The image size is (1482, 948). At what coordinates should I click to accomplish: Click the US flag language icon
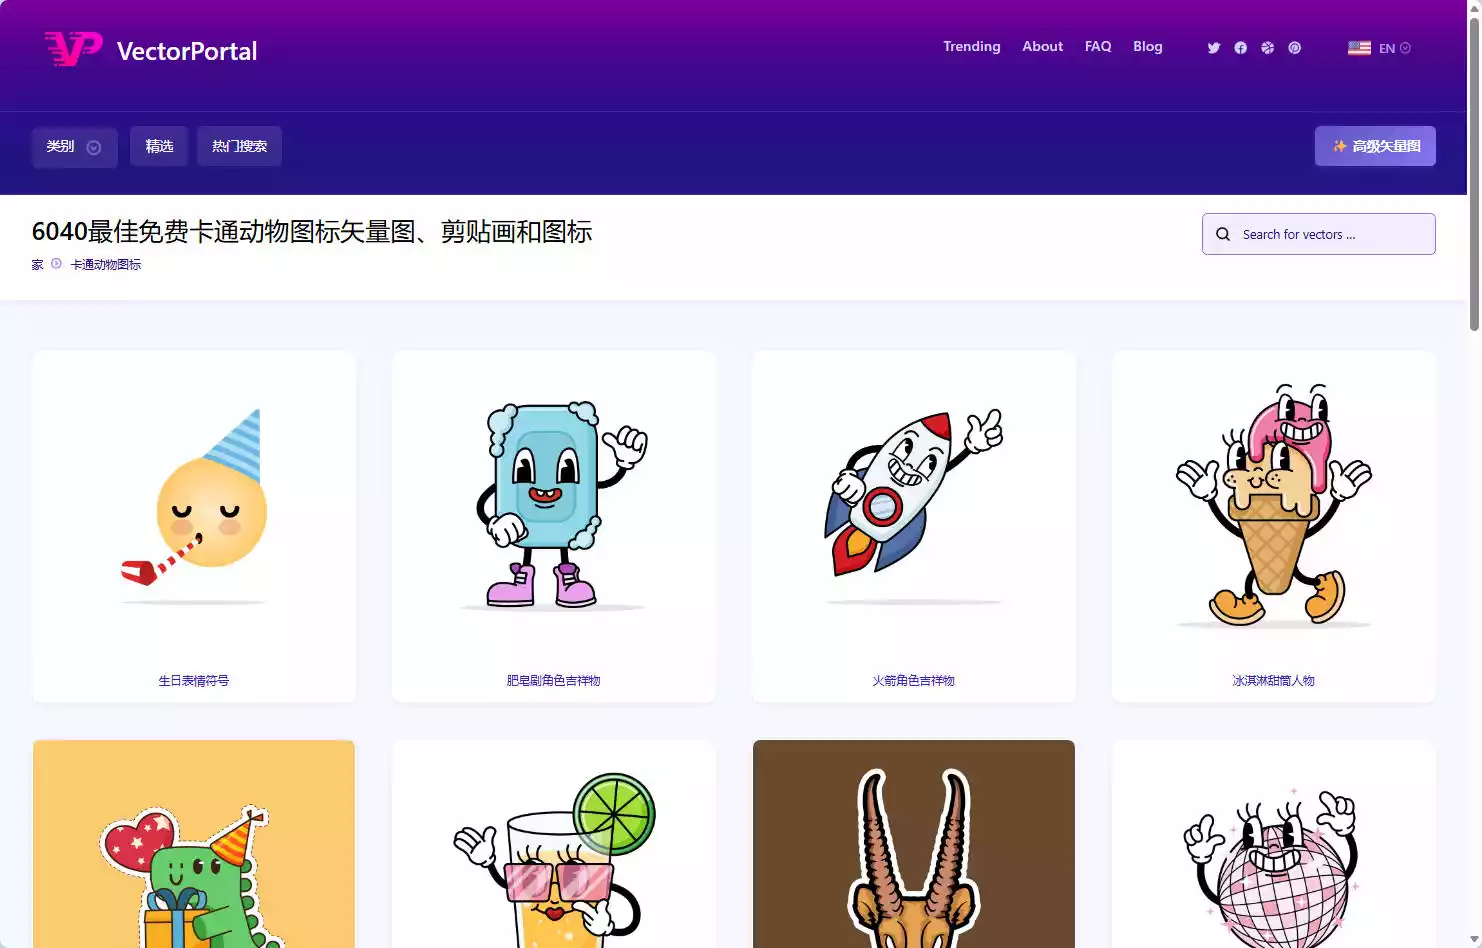pyautogui.click(x=1360, y=48)
